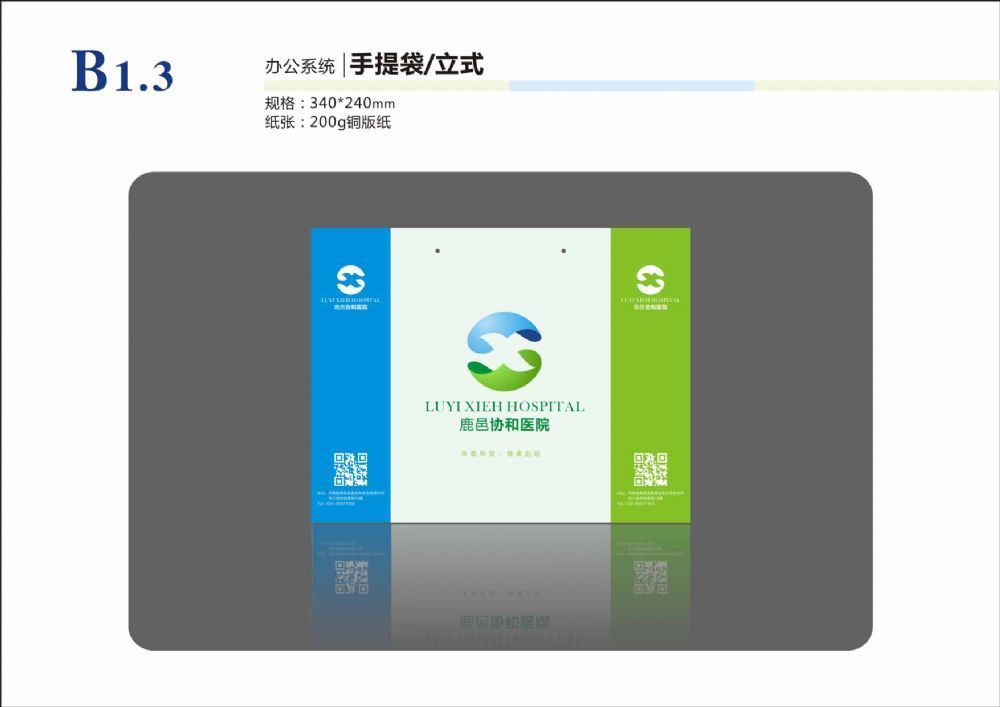
Task: Click the white logo on green panel
Action: 650,280
